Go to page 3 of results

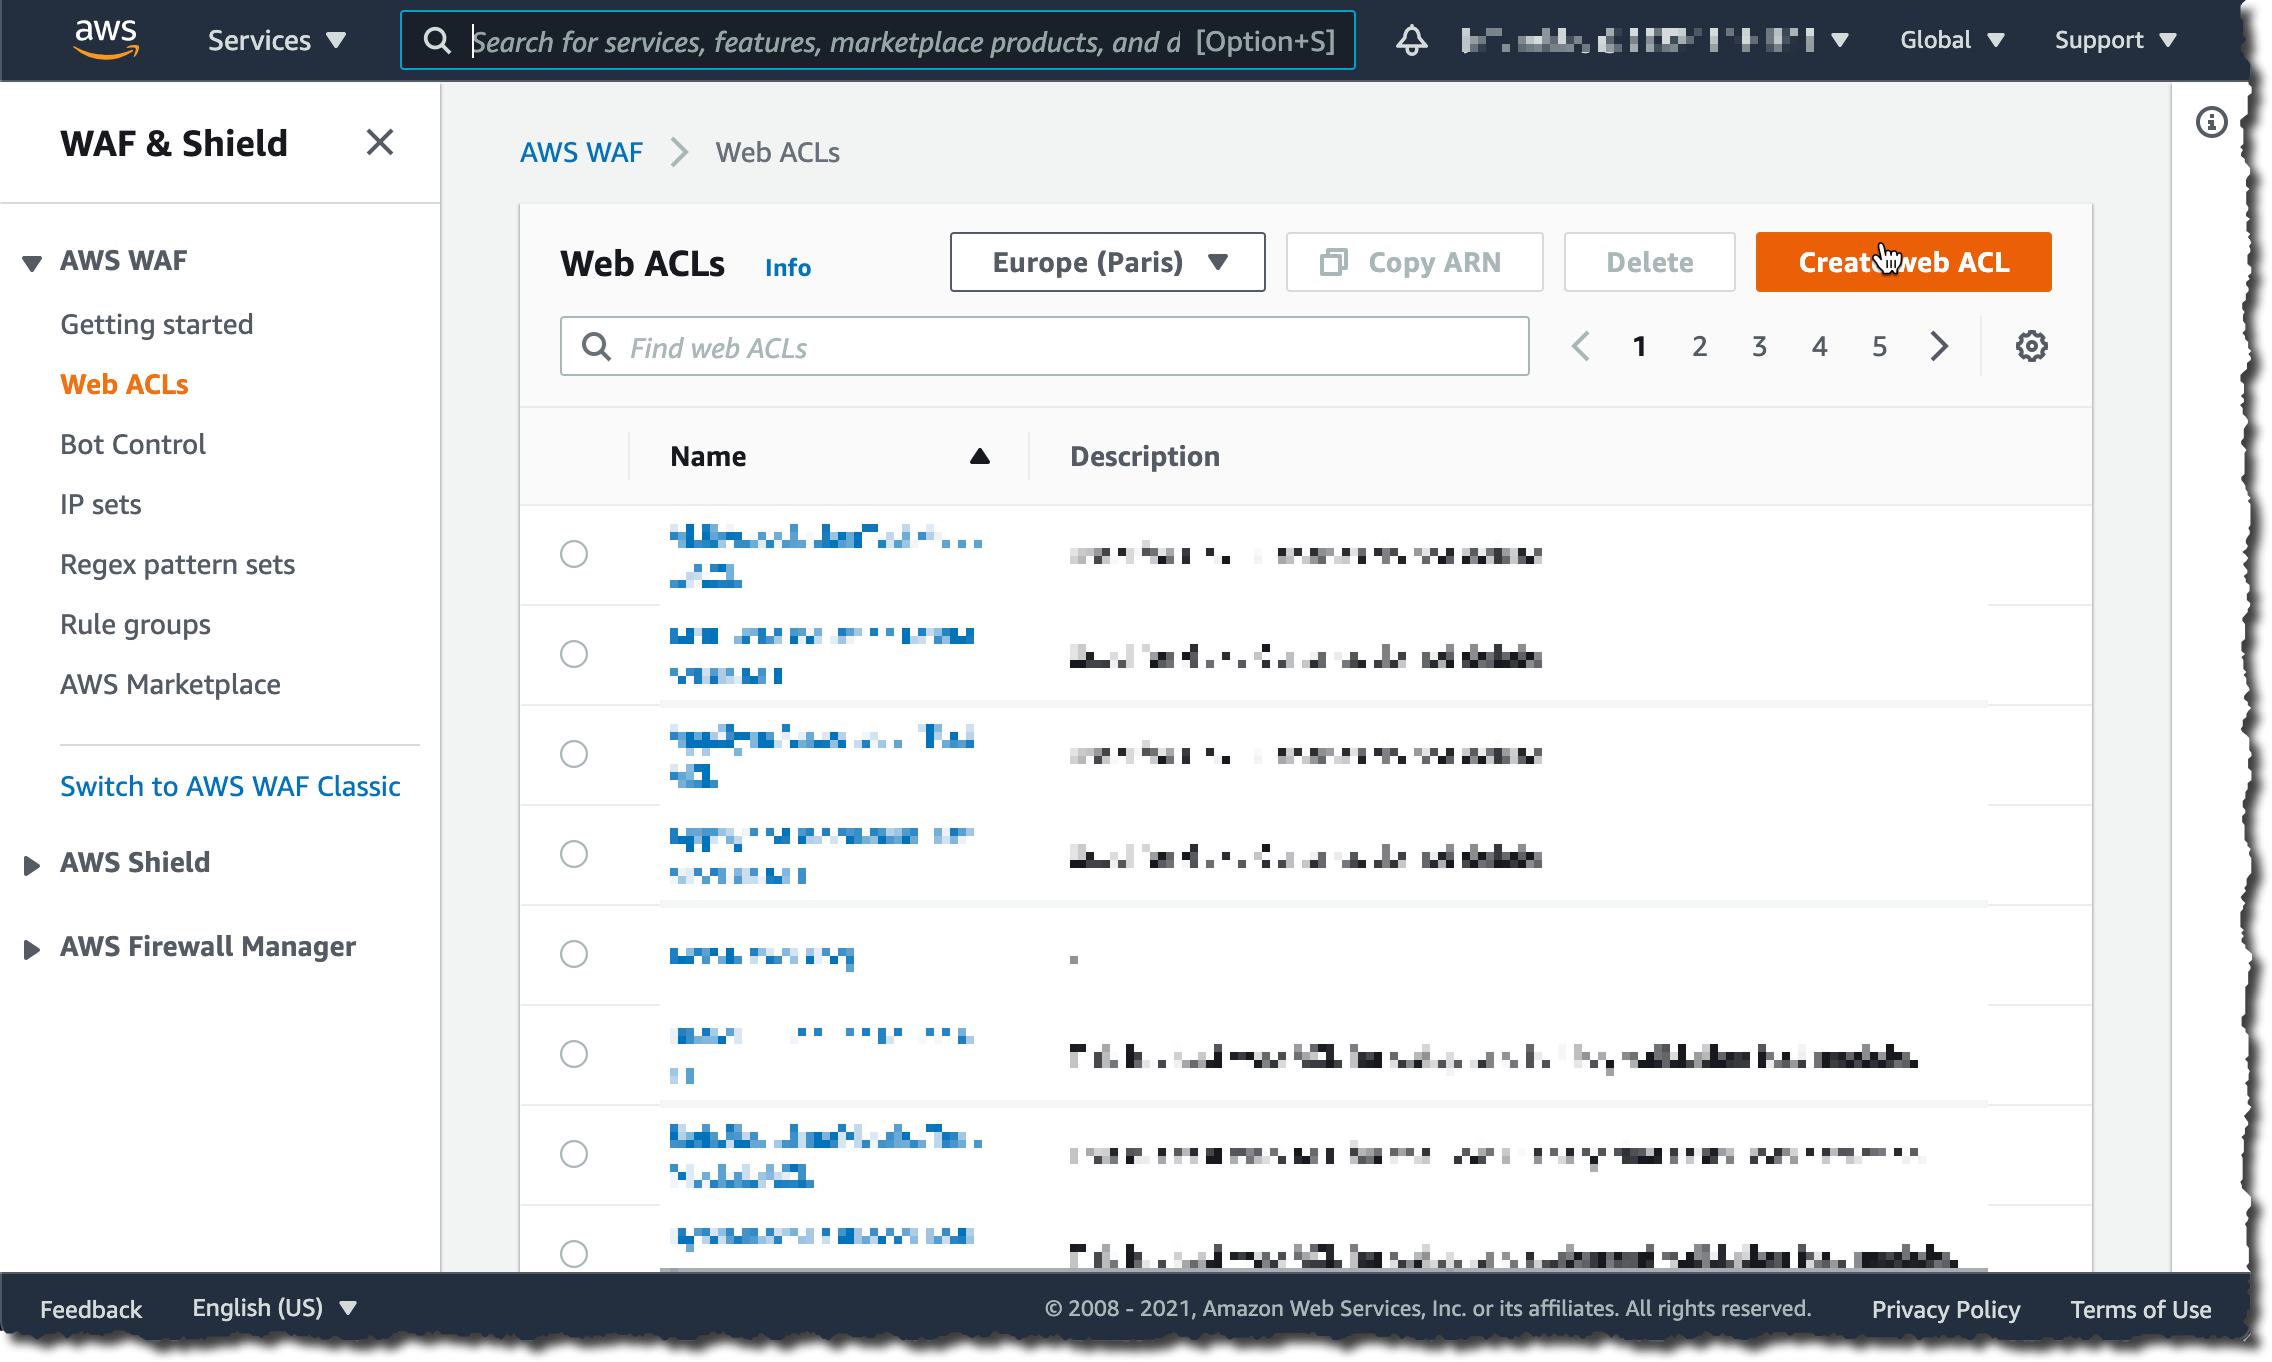point(1759,346)
